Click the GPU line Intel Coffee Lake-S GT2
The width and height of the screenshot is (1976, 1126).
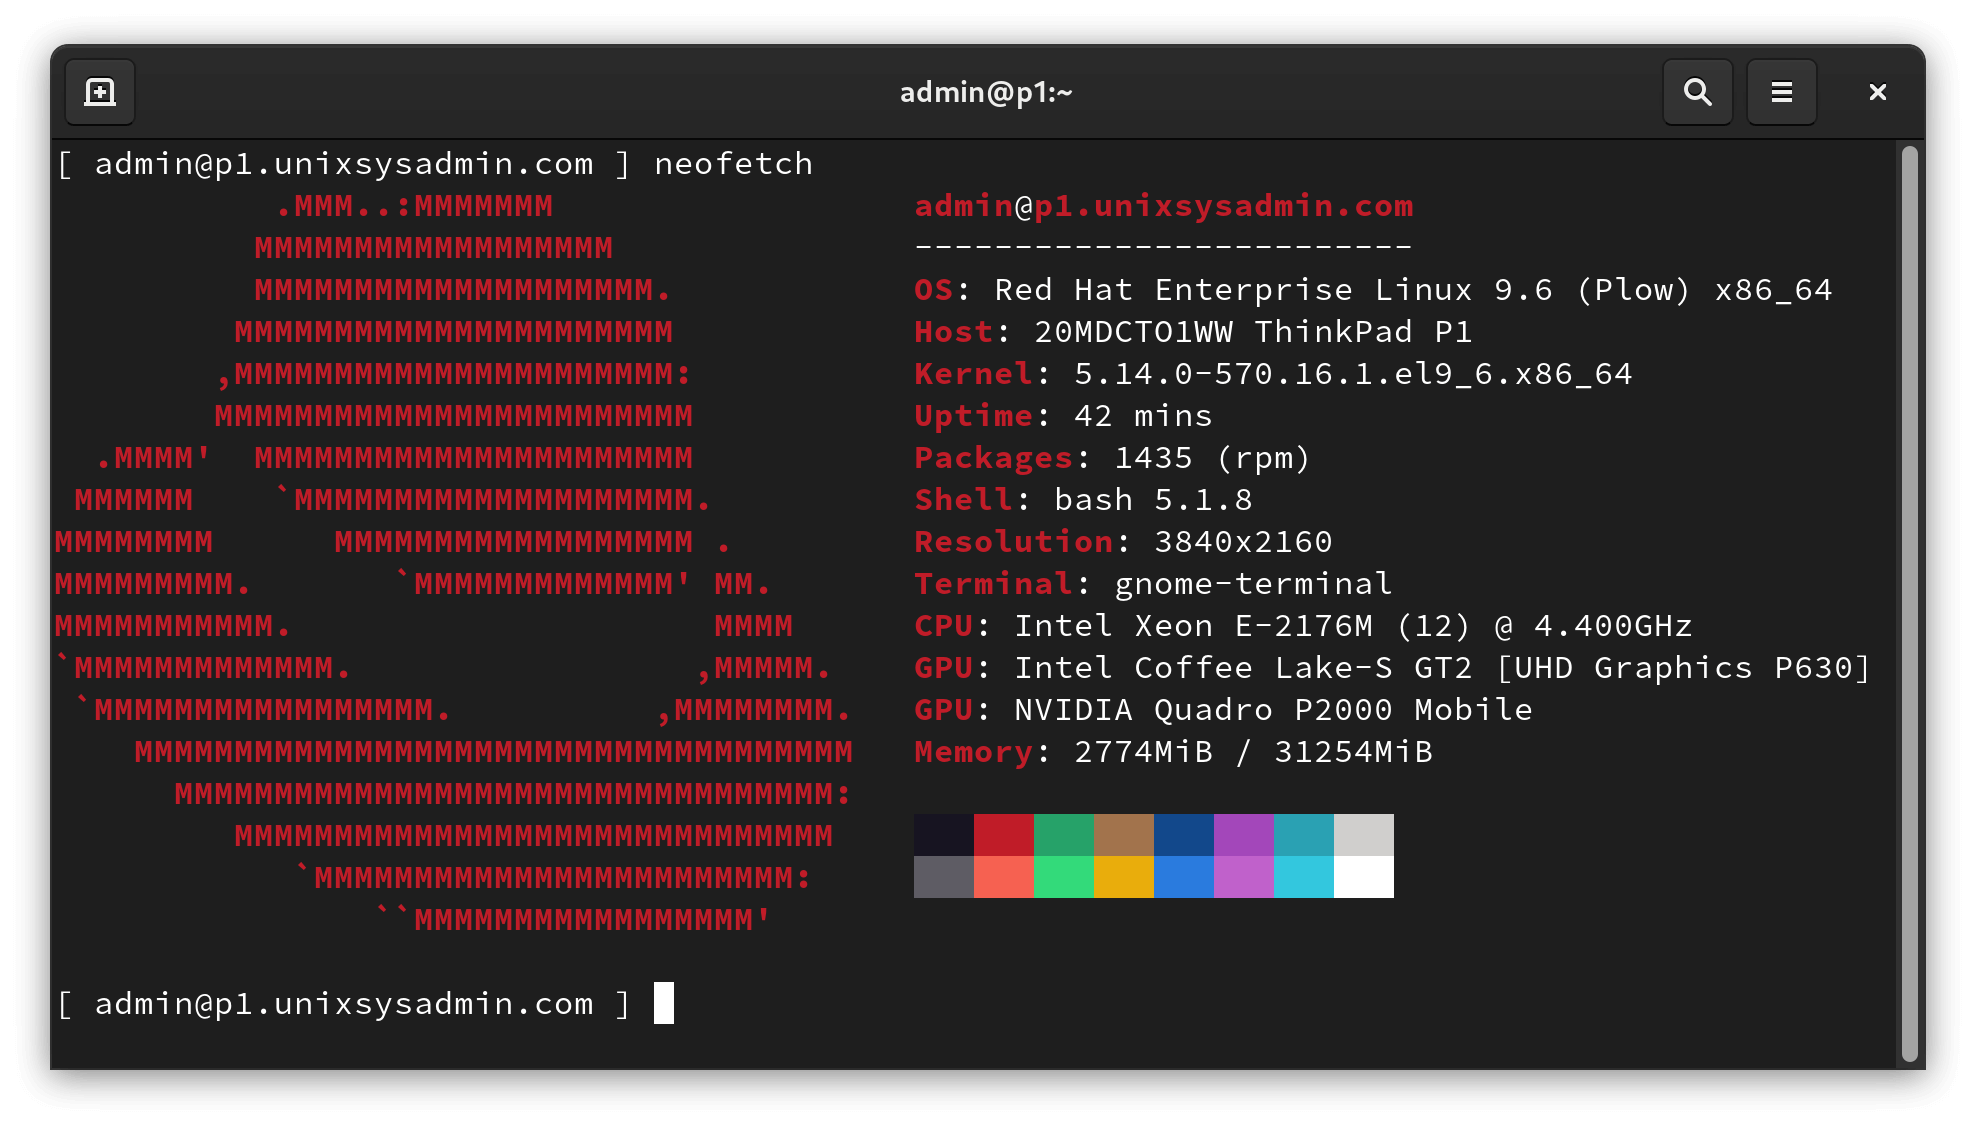pyautogui.click(x=1392, y=667)
